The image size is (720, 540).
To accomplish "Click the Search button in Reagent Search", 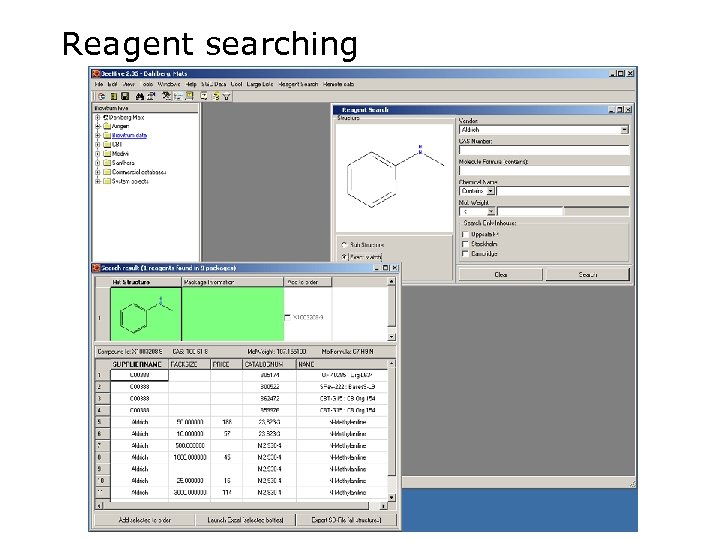I will tap(587, 275).
